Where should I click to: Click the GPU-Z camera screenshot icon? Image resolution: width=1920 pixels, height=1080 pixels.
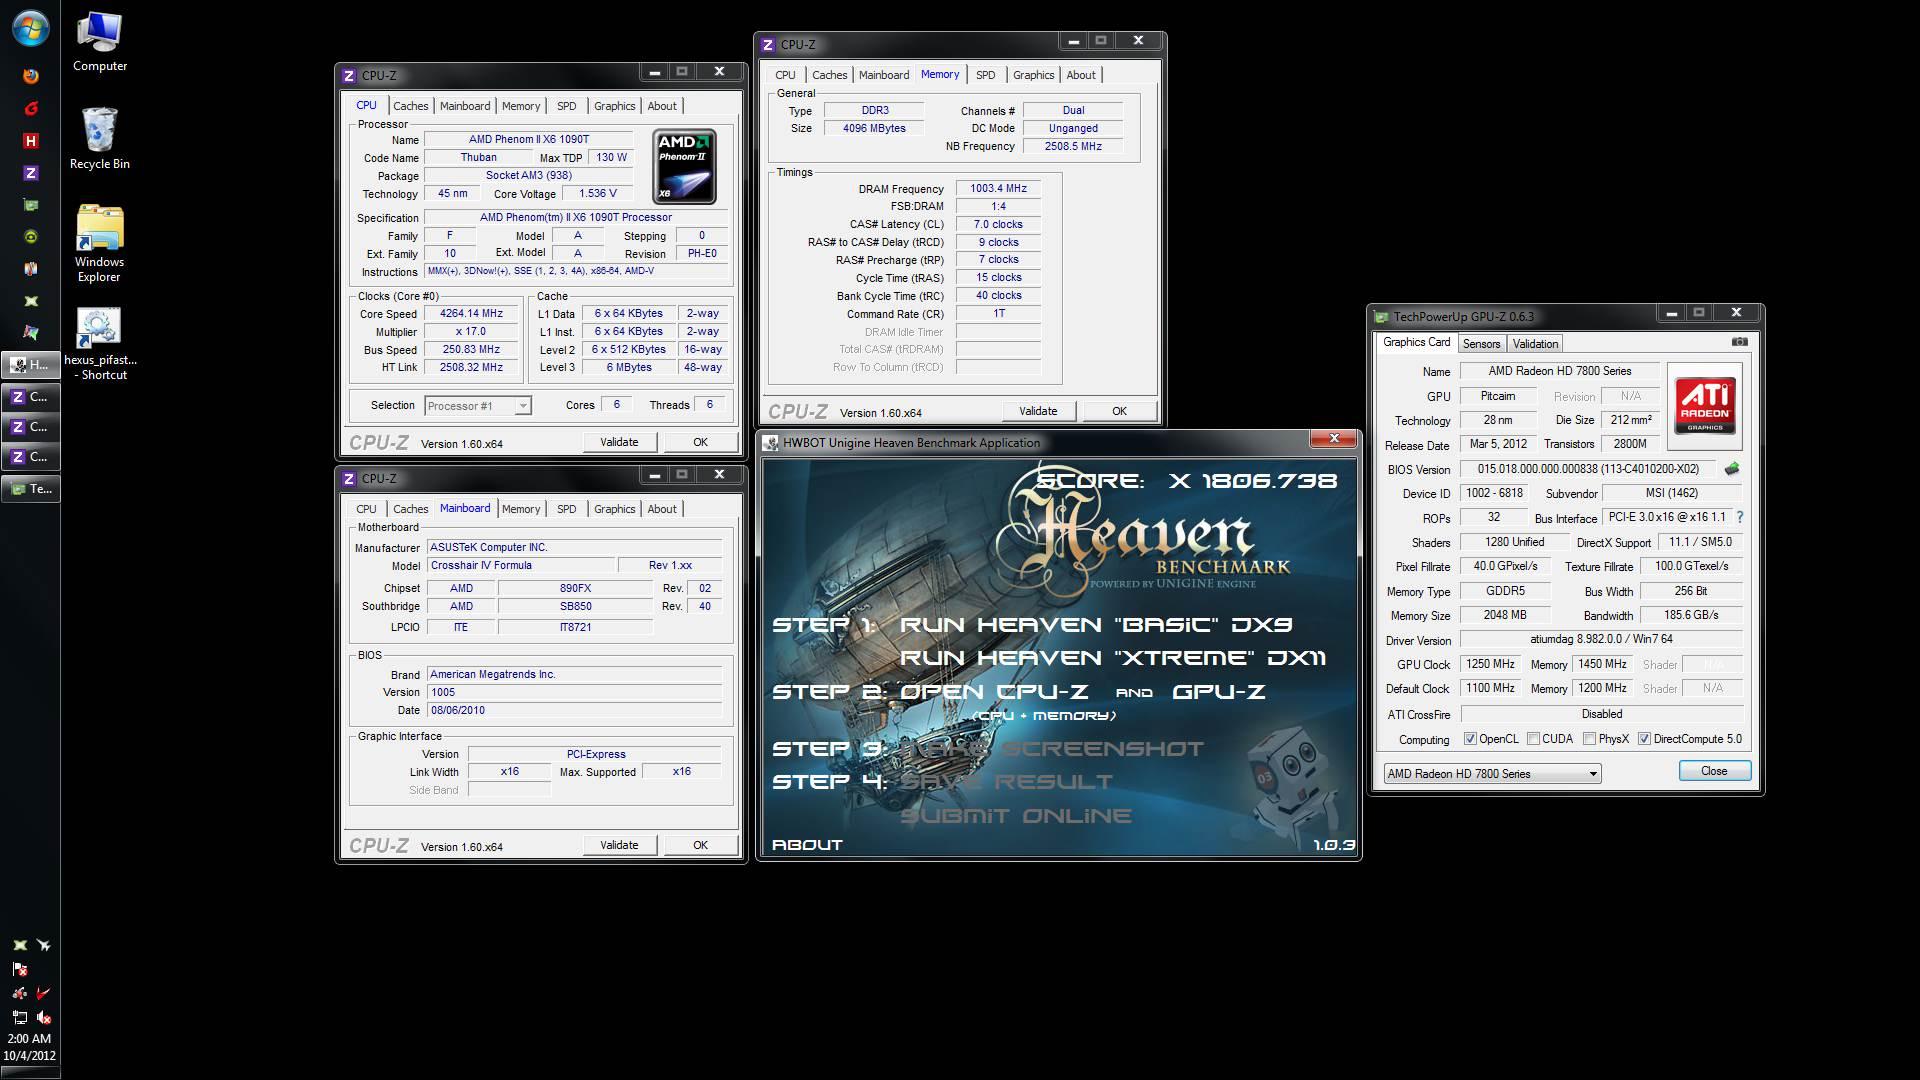pyautogui.click(x=1740, y=342)
